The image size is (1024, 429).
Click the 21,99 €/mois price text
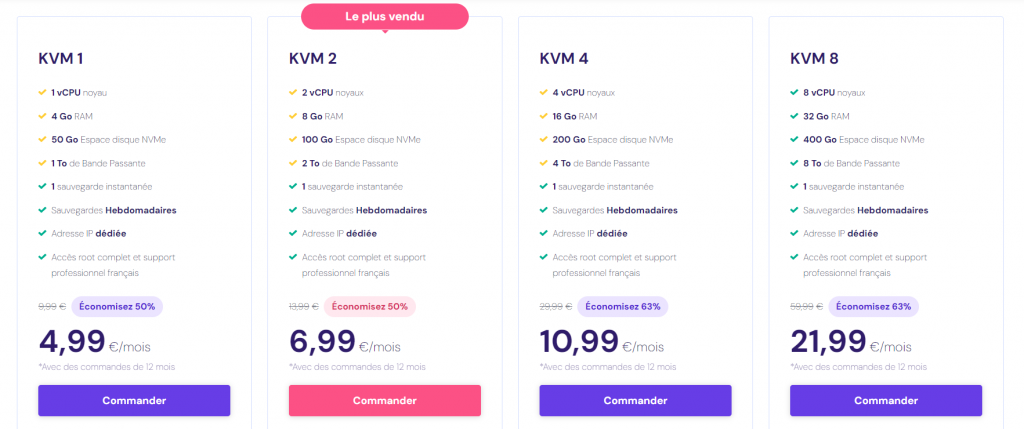coord(850,342)
